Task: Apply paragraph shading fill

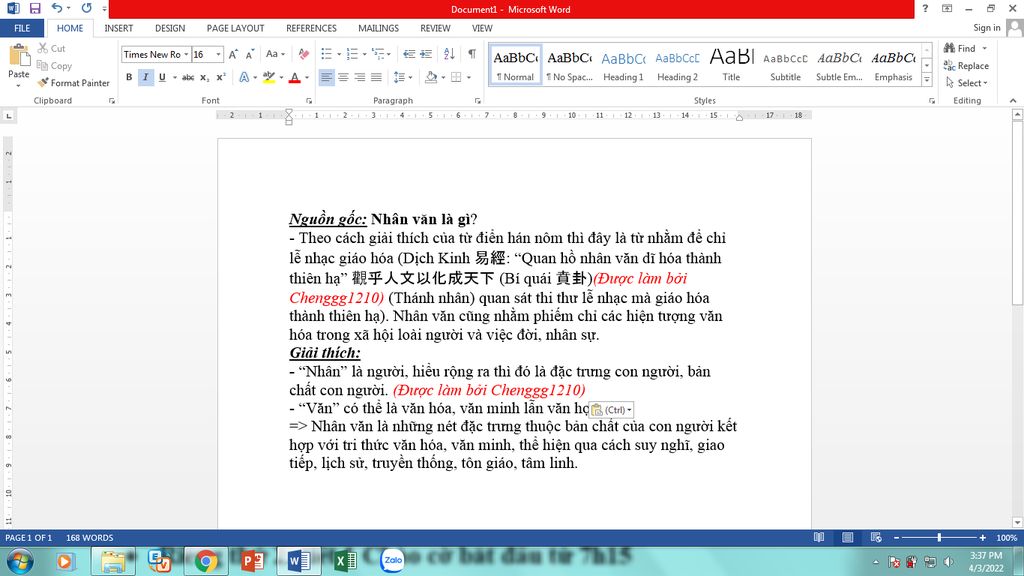Action: click(x=431, y=77)
